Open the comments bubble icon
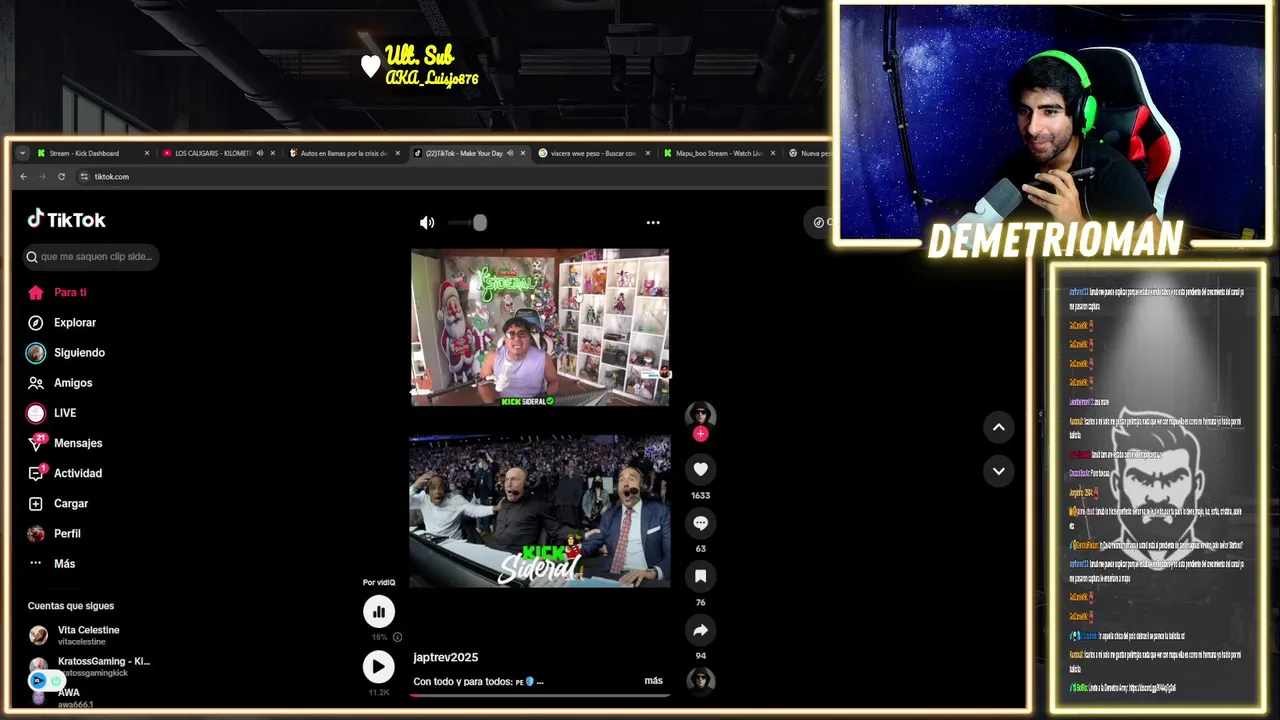 [700, 523]
